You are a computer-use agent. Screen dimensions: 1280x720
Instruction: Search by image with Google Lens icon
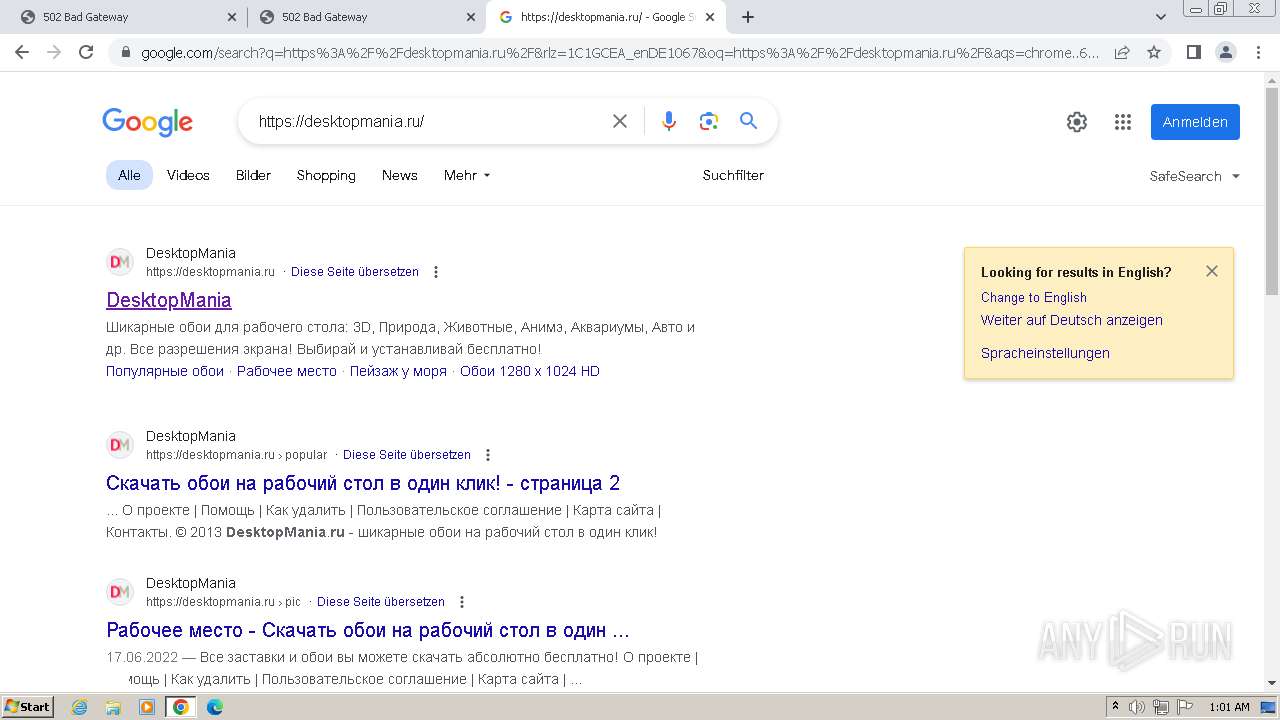pos(709,121)
